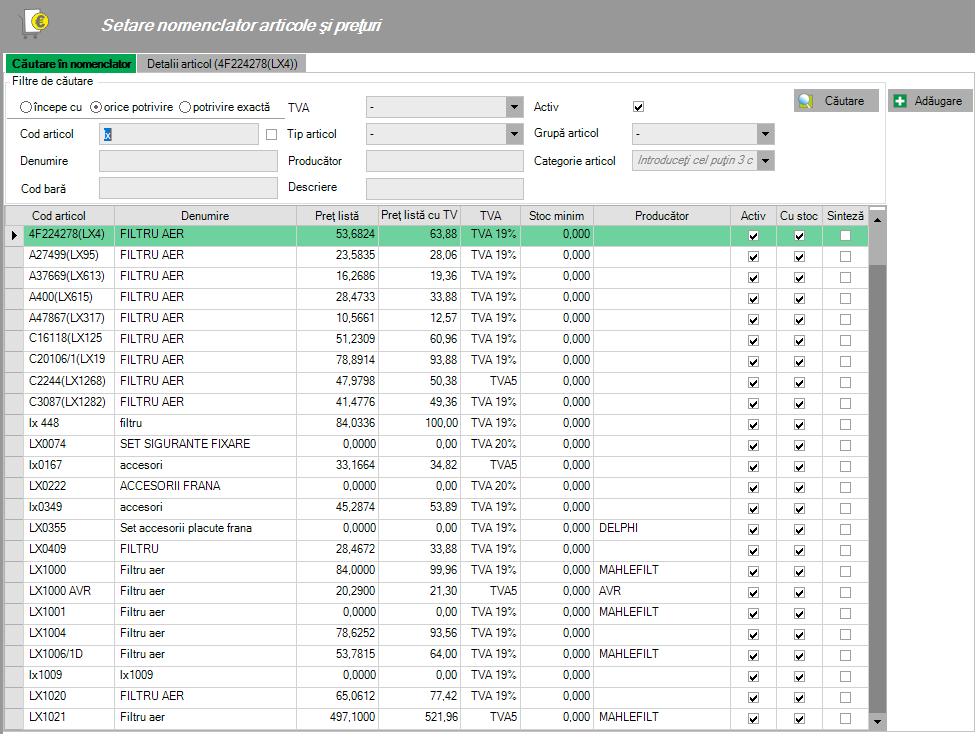
Task: Uncheck Cu stoc for row LX0074
Action: click(x=799, y=446)
